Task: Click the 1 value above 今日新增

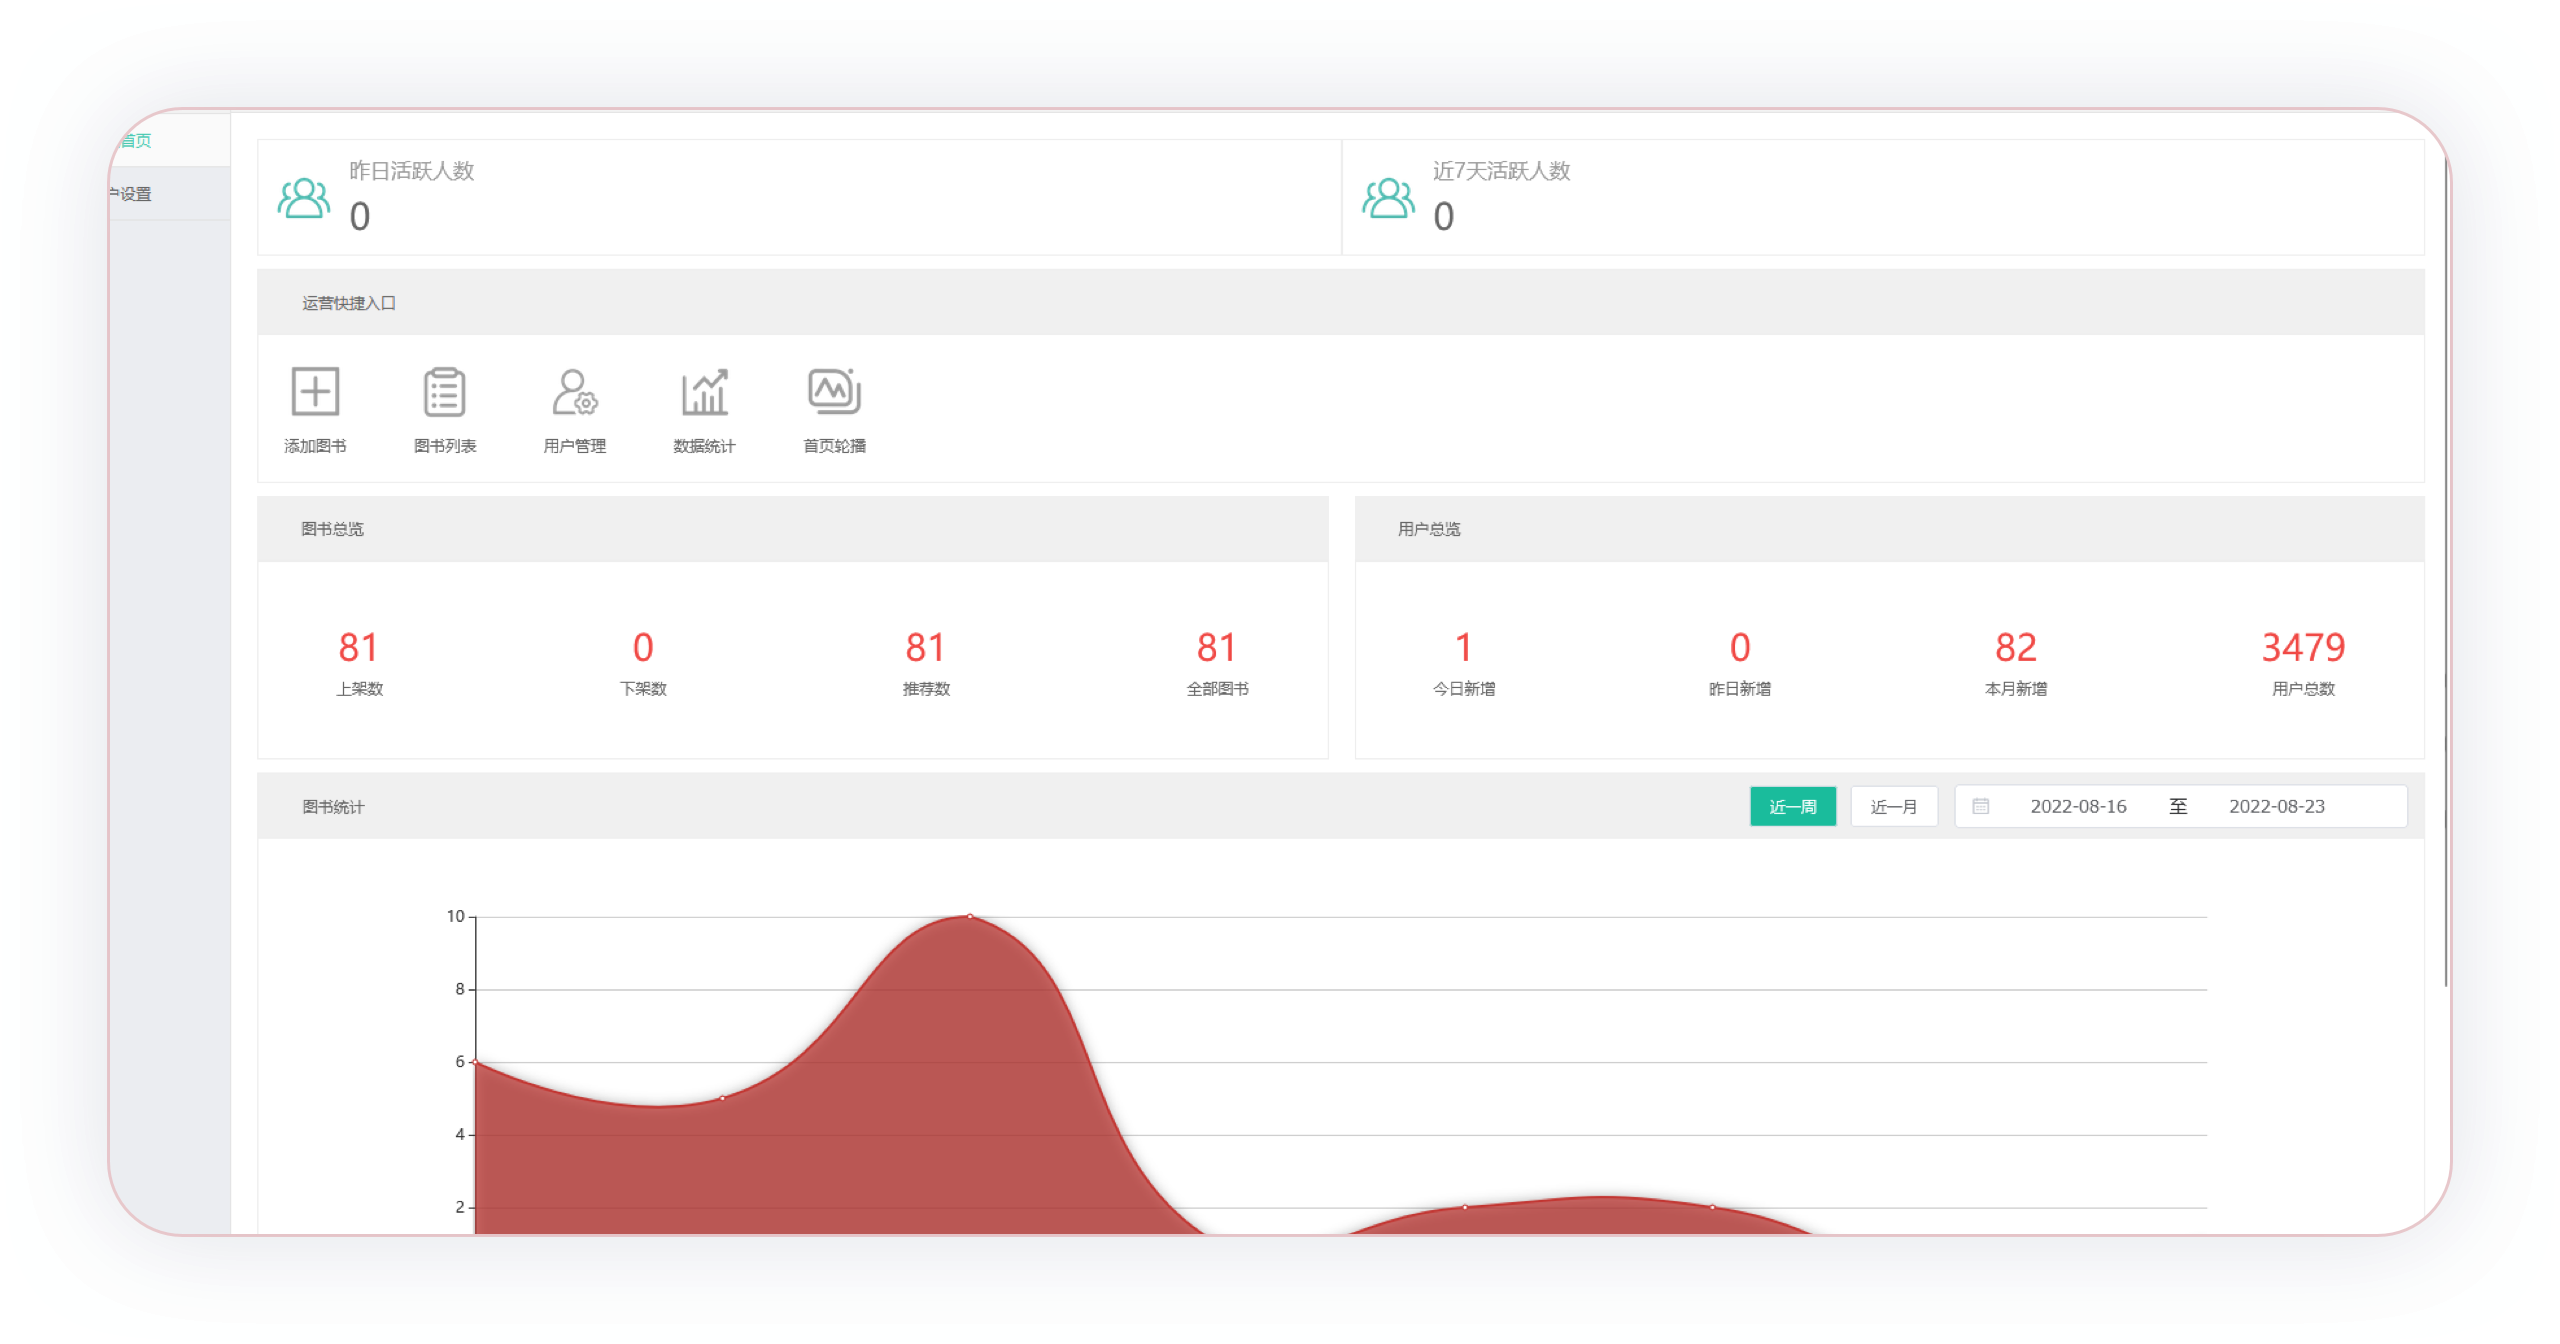Action: point(1464,648)
